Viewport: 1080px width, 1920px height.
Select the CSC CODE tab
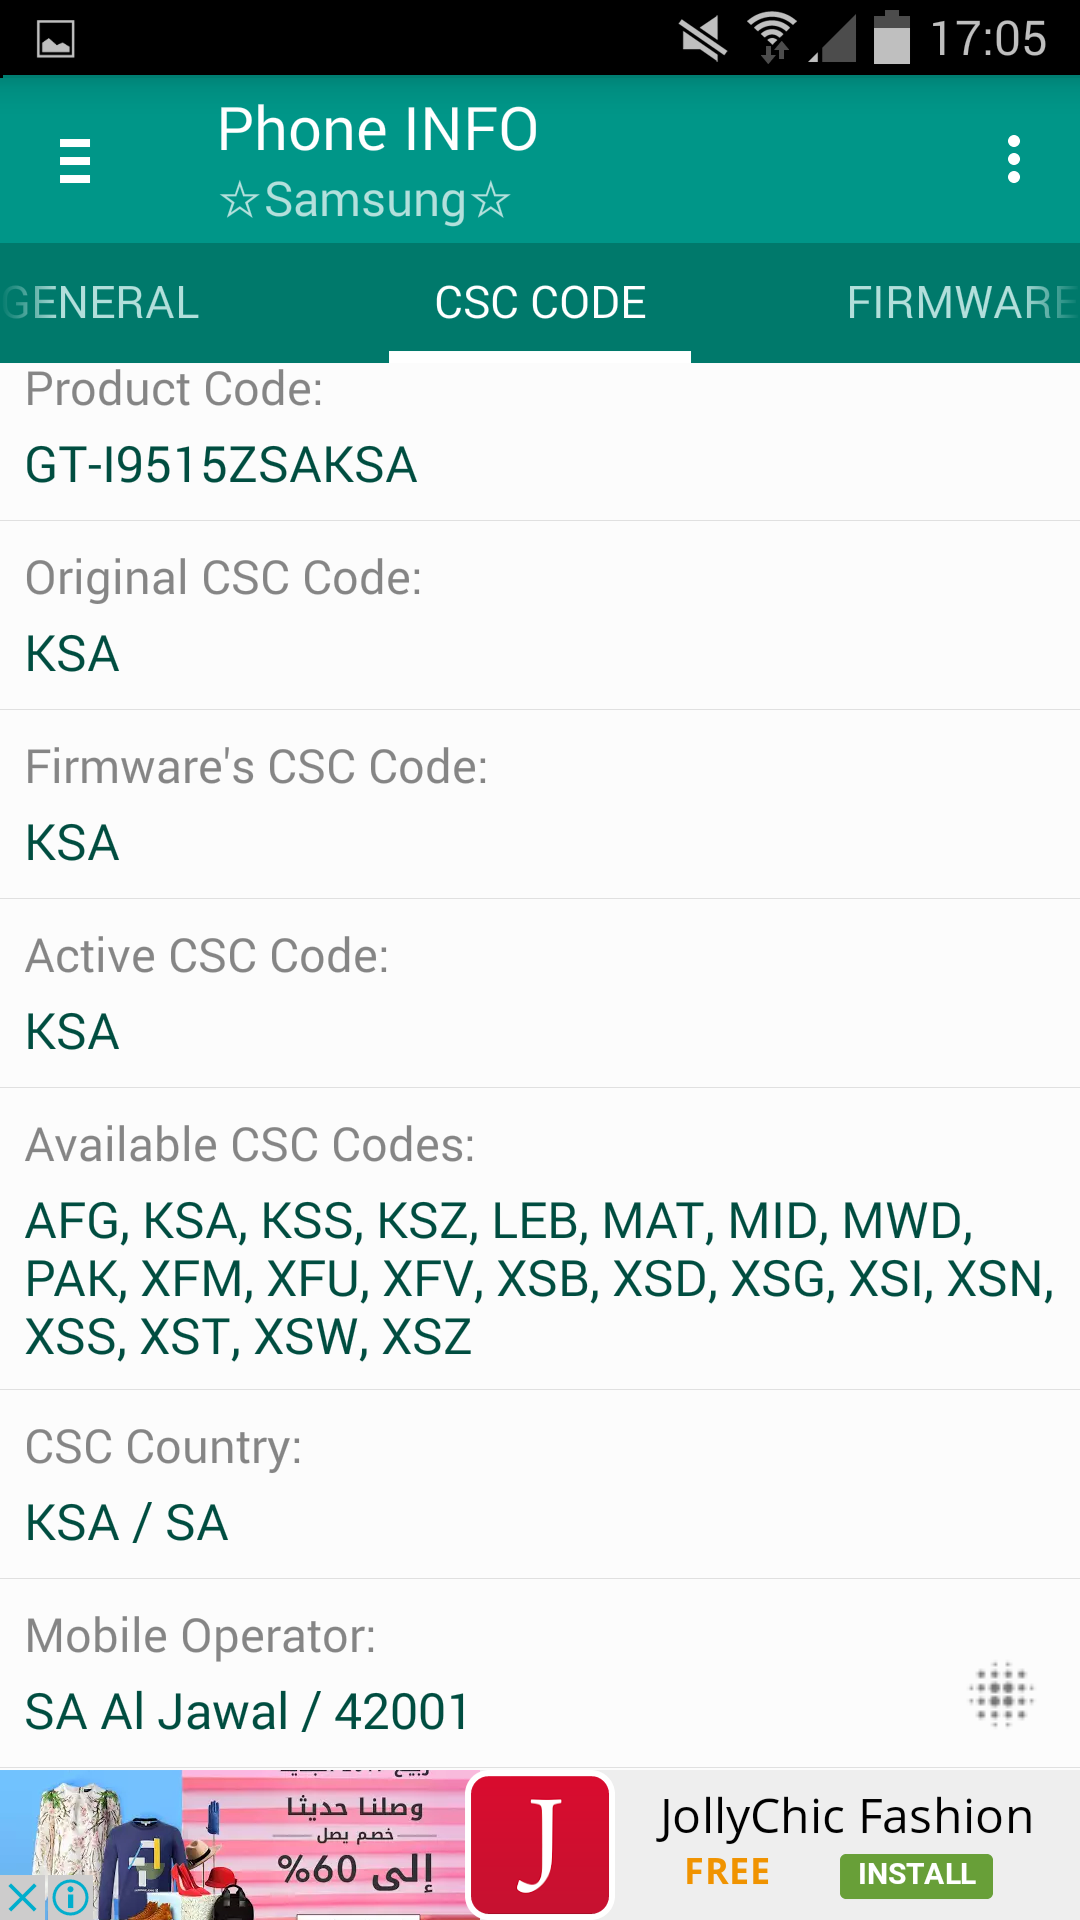pos(540,303)
